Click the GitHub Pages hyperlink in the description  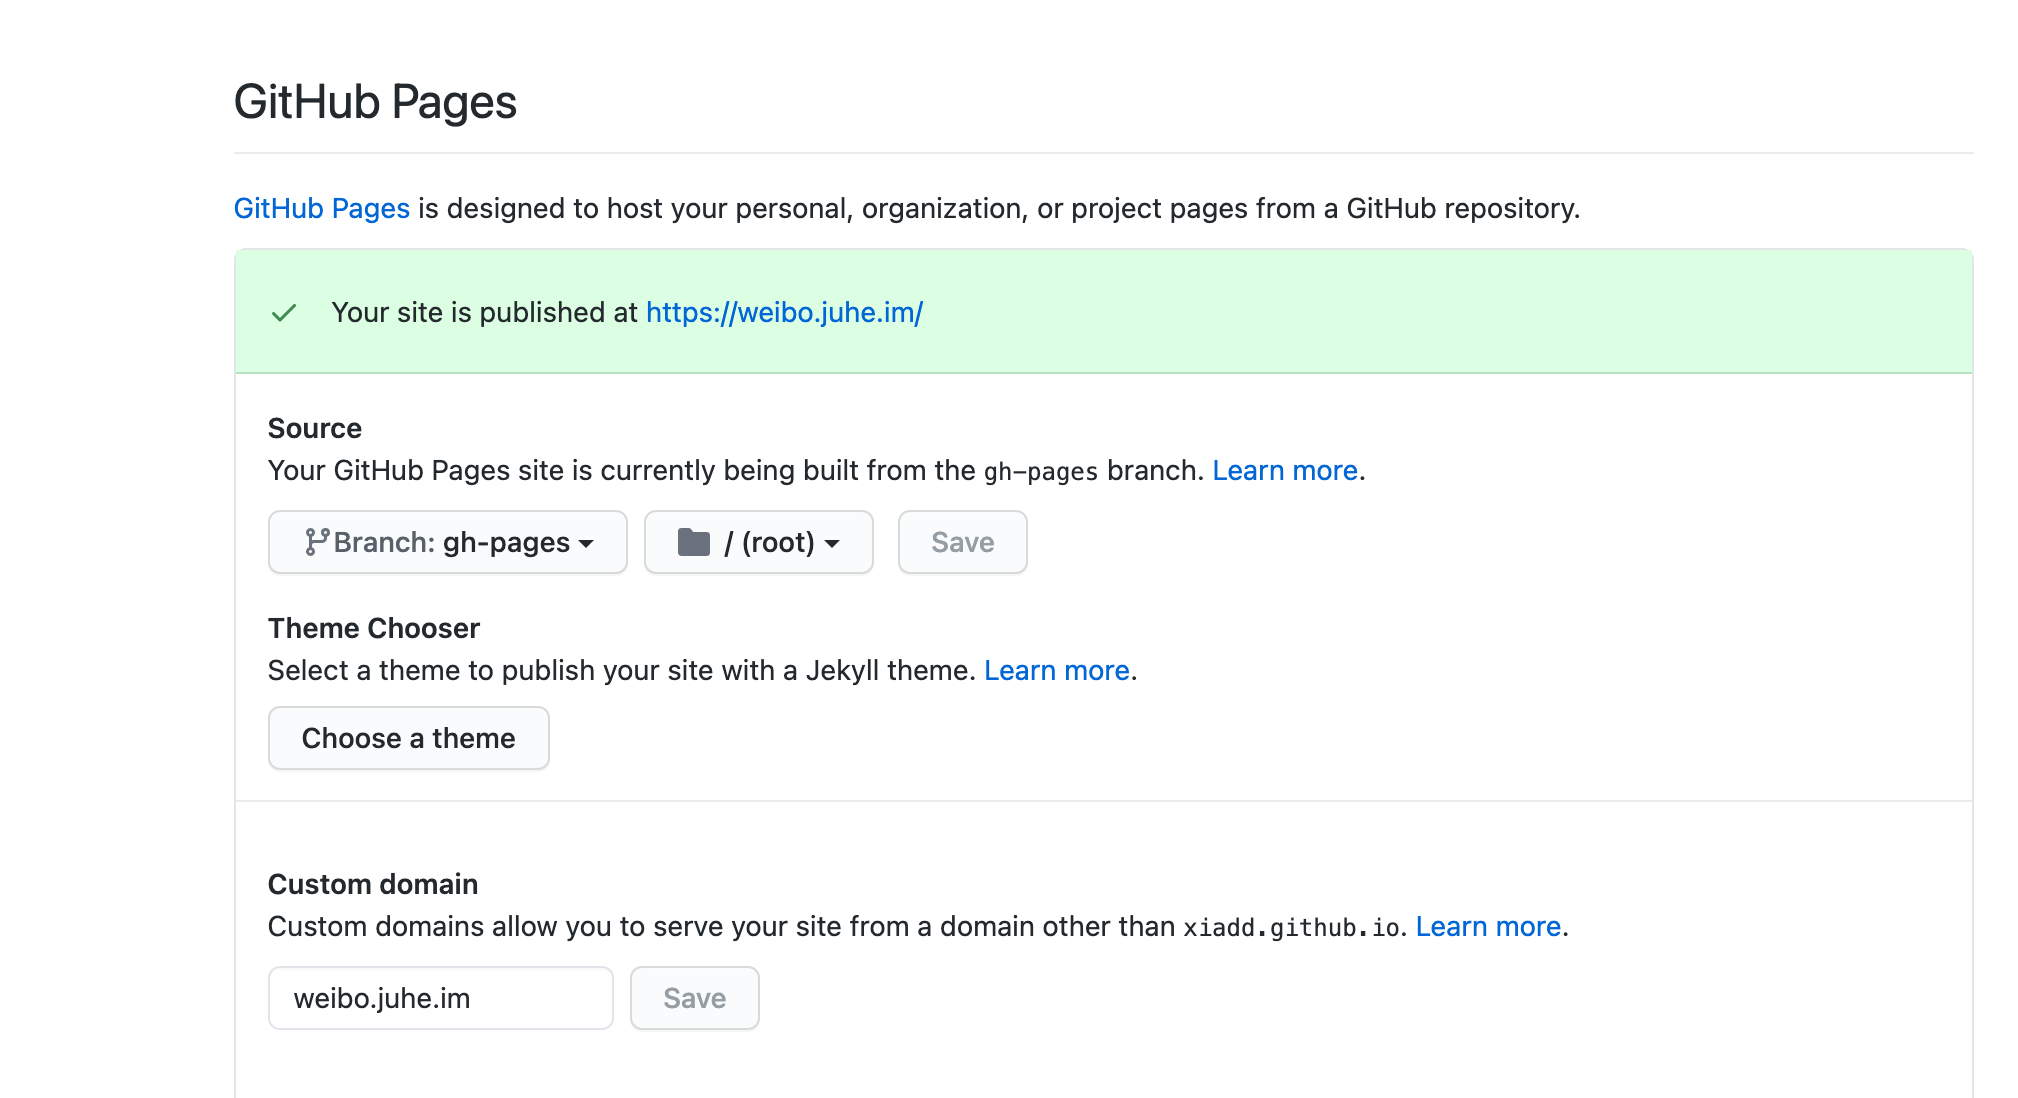321,209
